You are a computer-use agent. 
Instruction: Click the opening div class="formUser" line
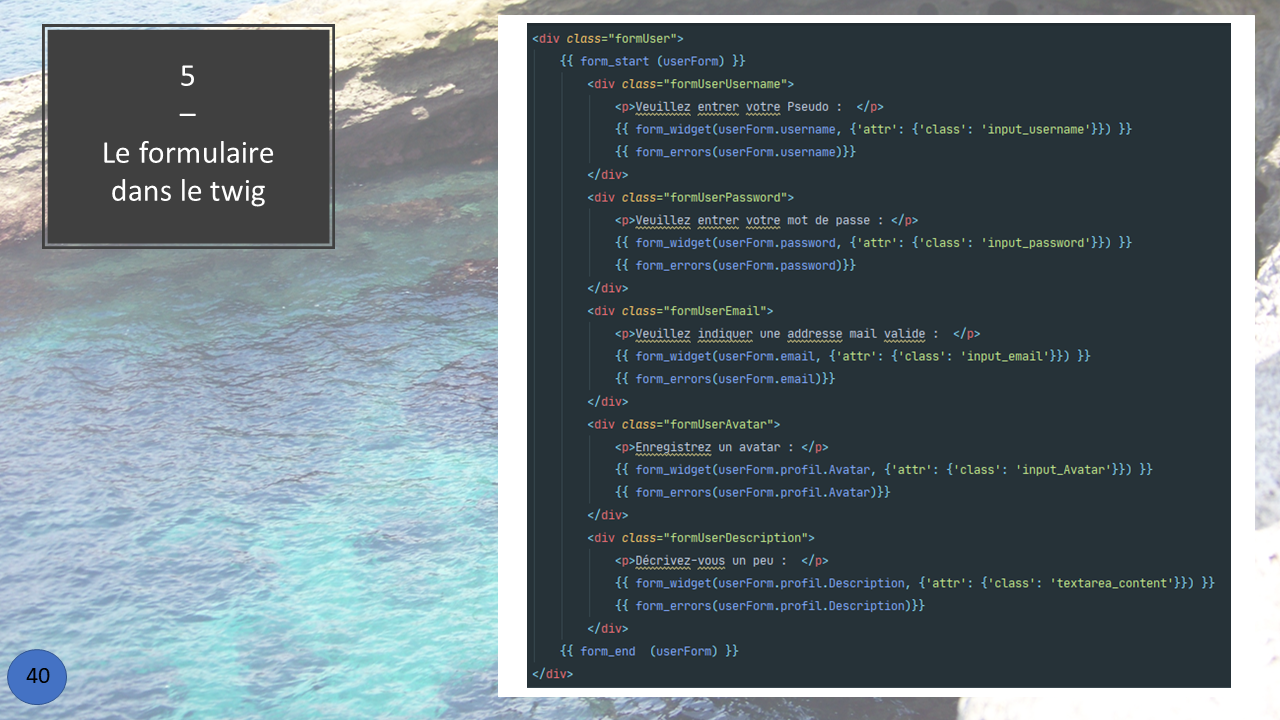[x=608, y=39]
